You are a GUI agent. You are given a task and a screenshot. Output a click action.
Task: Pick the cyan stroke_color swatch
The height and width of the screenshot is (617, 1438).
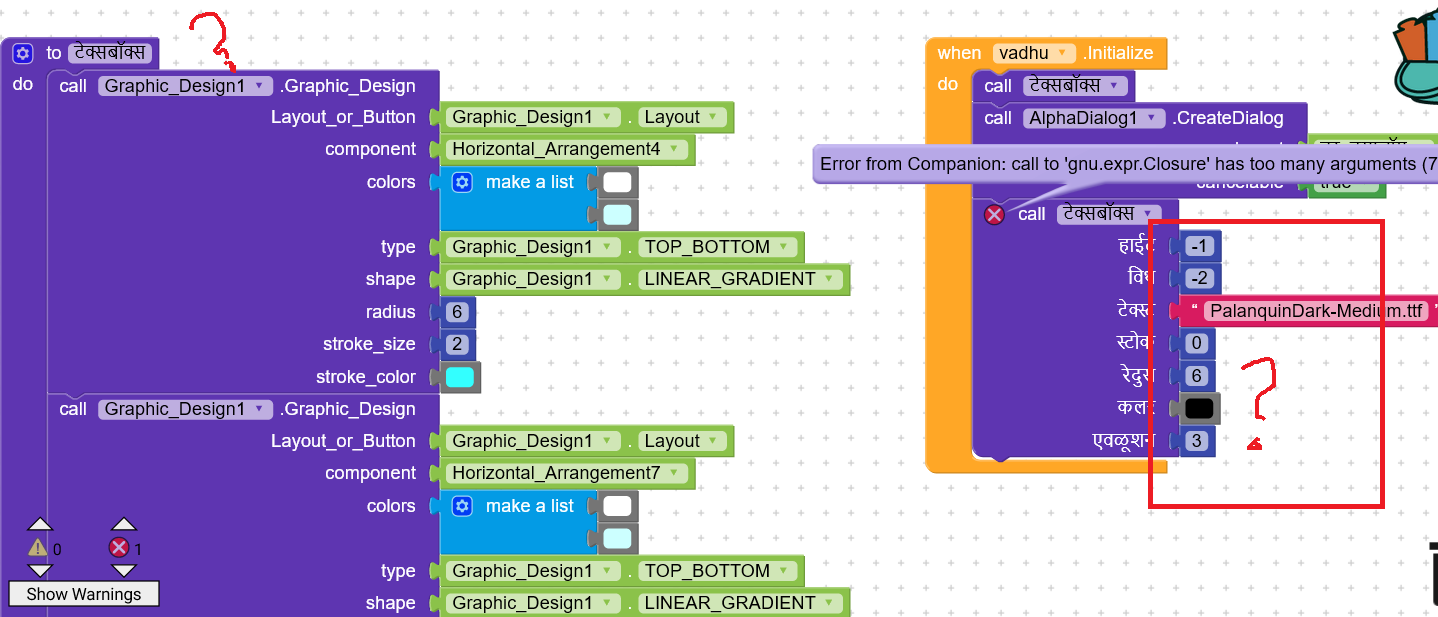pos(460,377)
